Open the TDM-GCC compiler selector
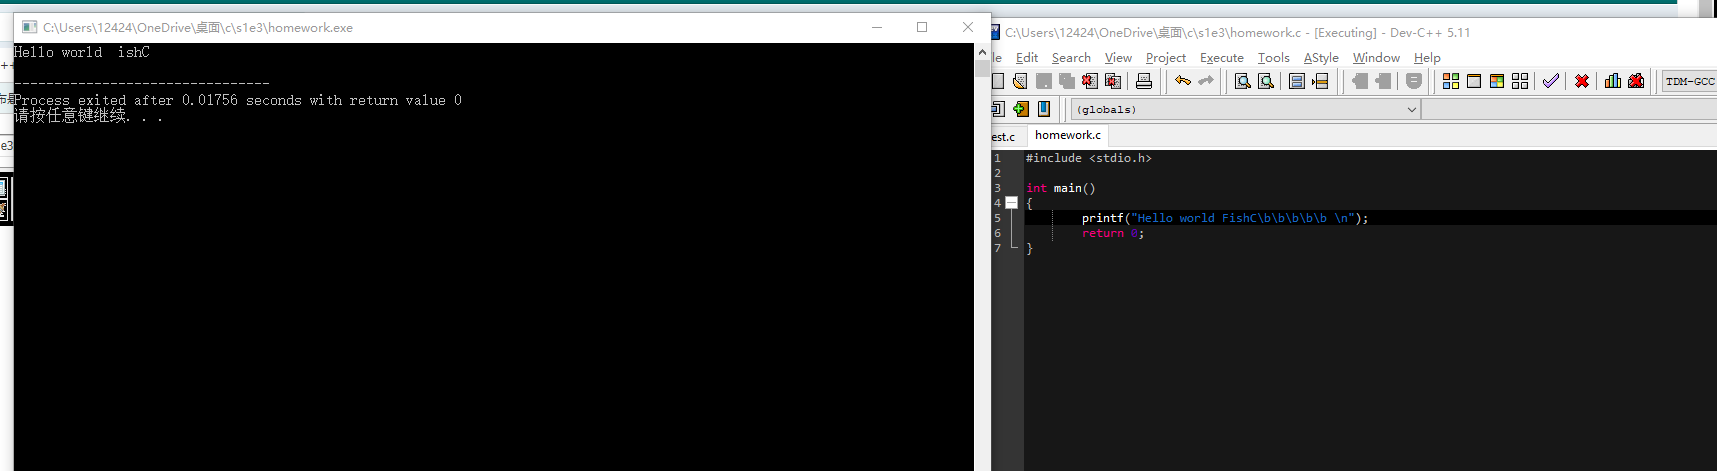1717x471 pixels. [1690, 81]
